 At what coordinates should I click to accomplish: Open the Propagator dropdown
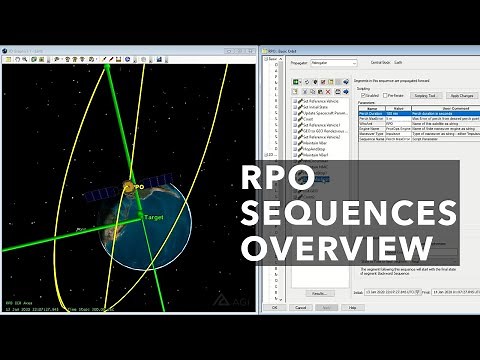[354, 63]
